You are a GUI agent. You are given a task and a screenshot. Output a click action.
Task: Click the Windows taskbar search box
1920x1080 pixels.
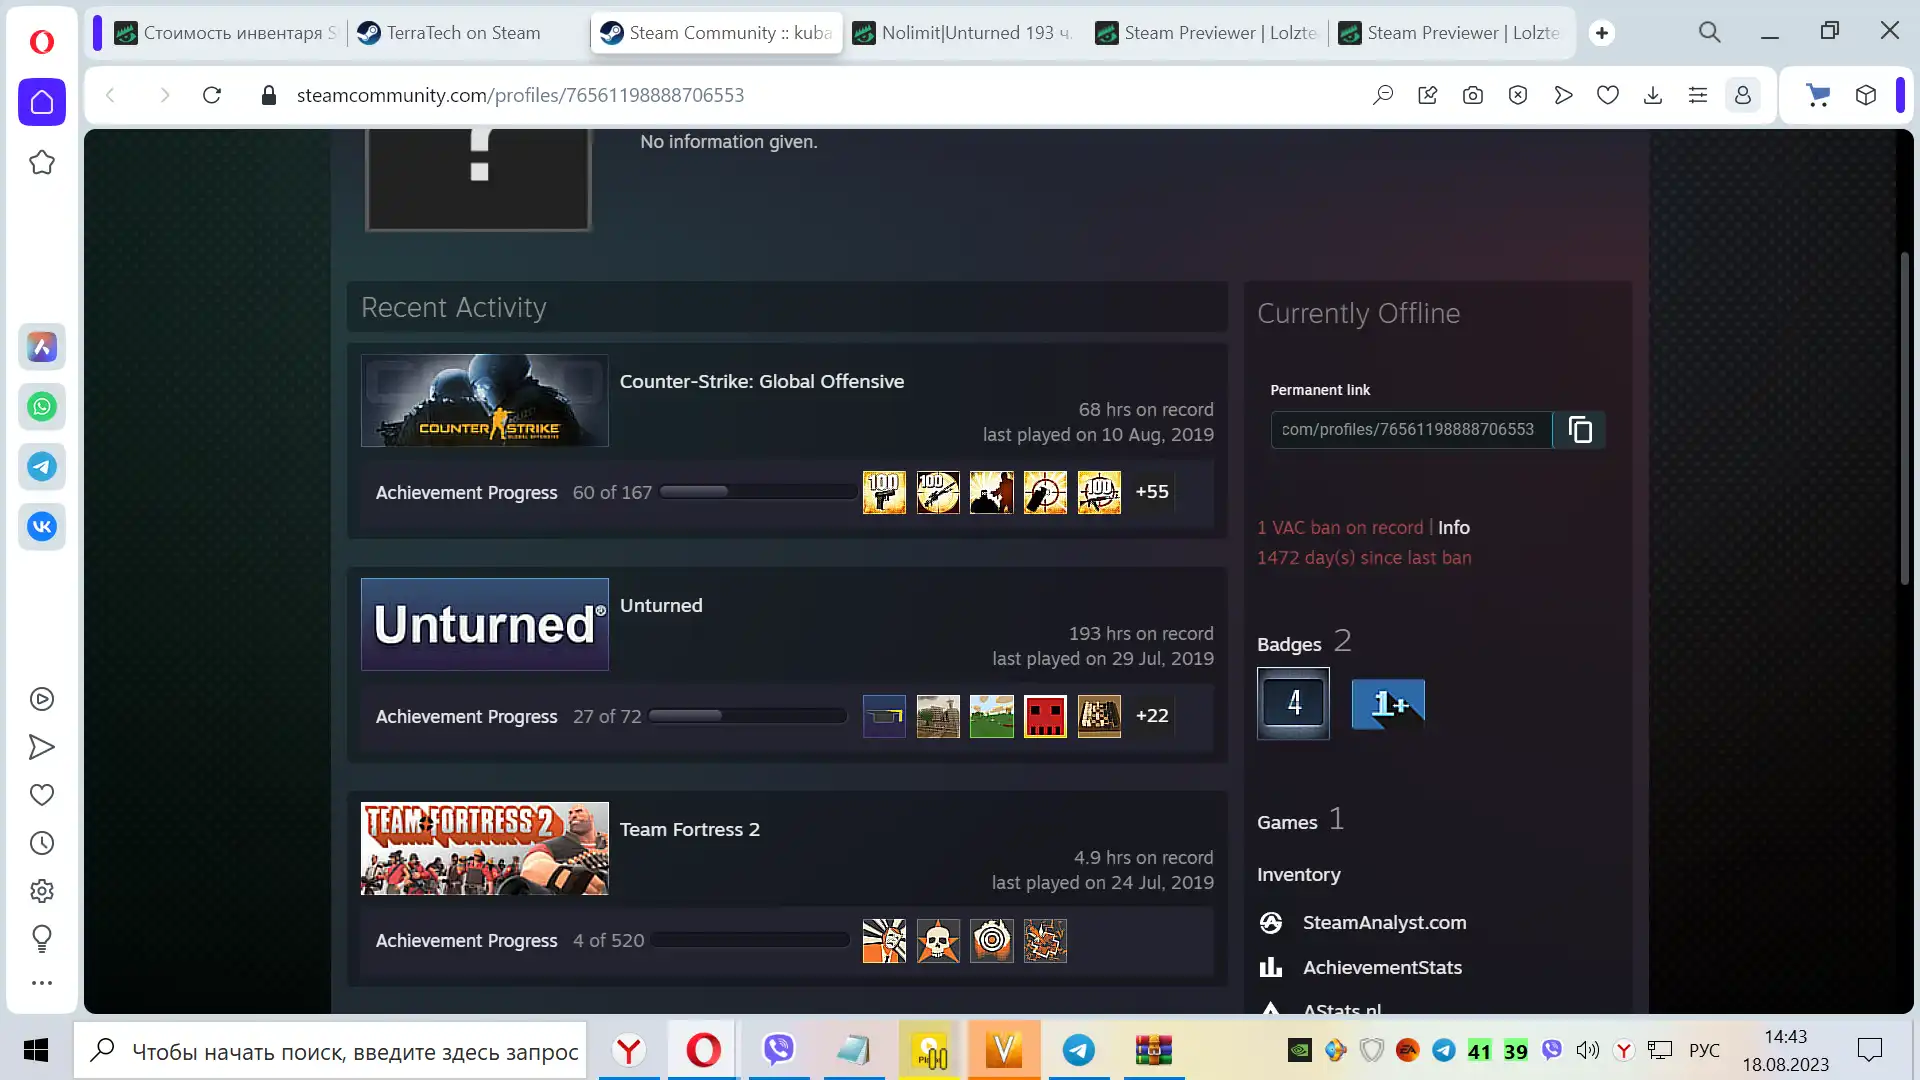(340, 1051)
